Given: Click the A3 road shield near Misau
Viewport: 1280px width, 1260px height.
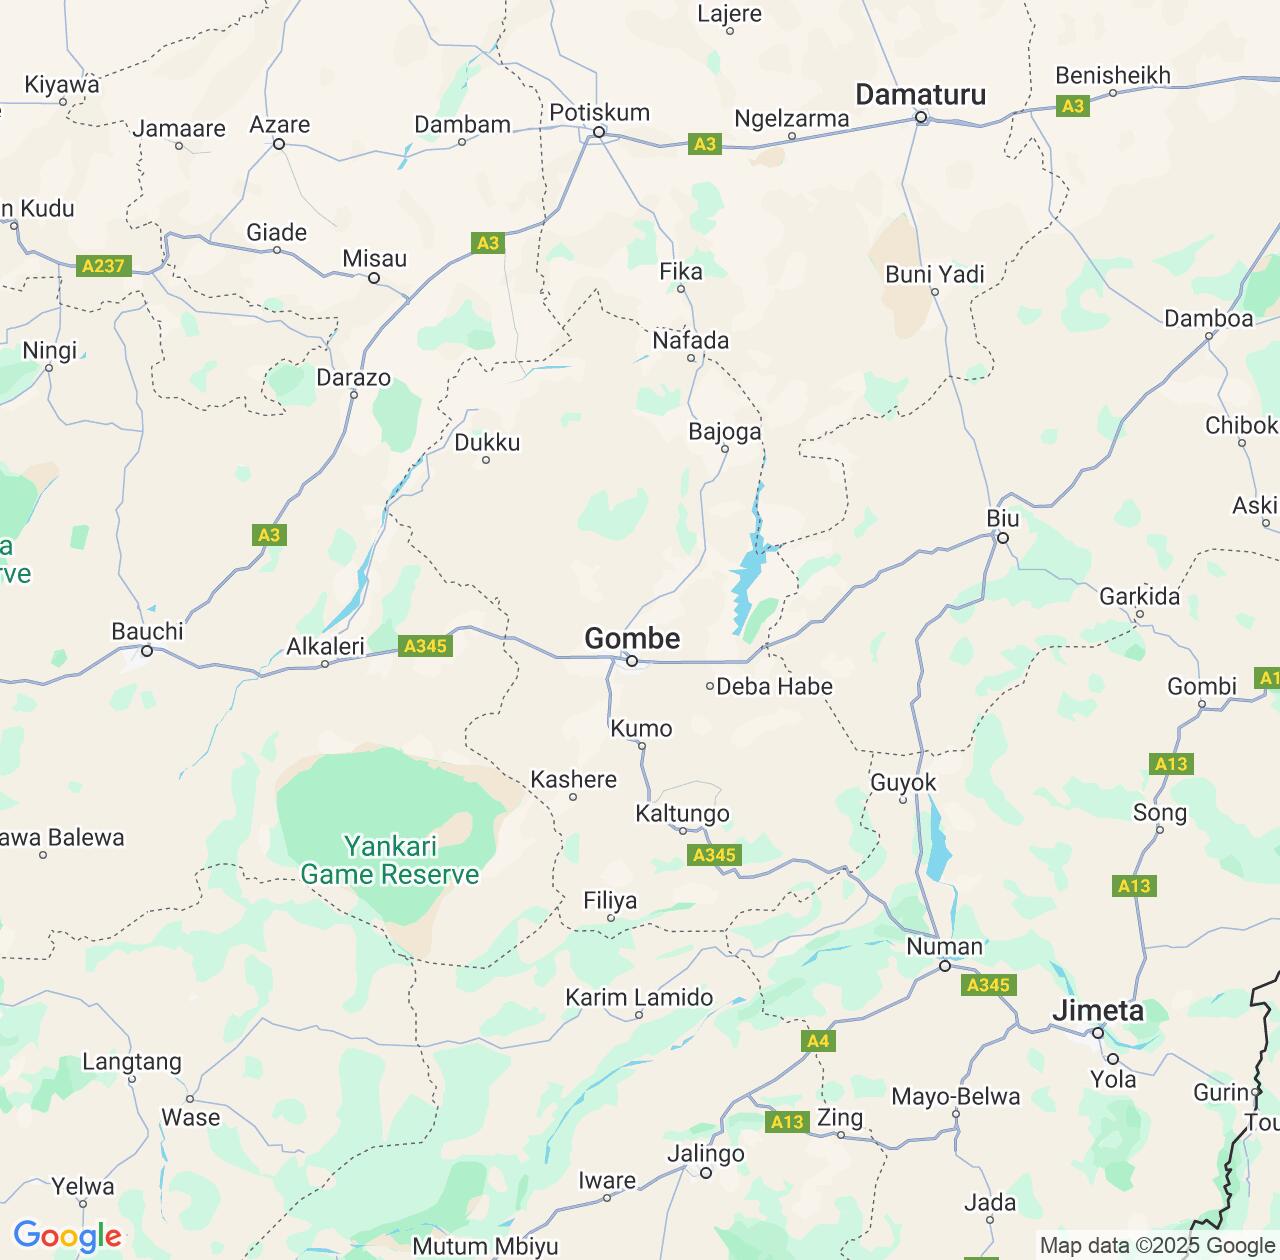Looking at the screenshot, I should point(487,243).
